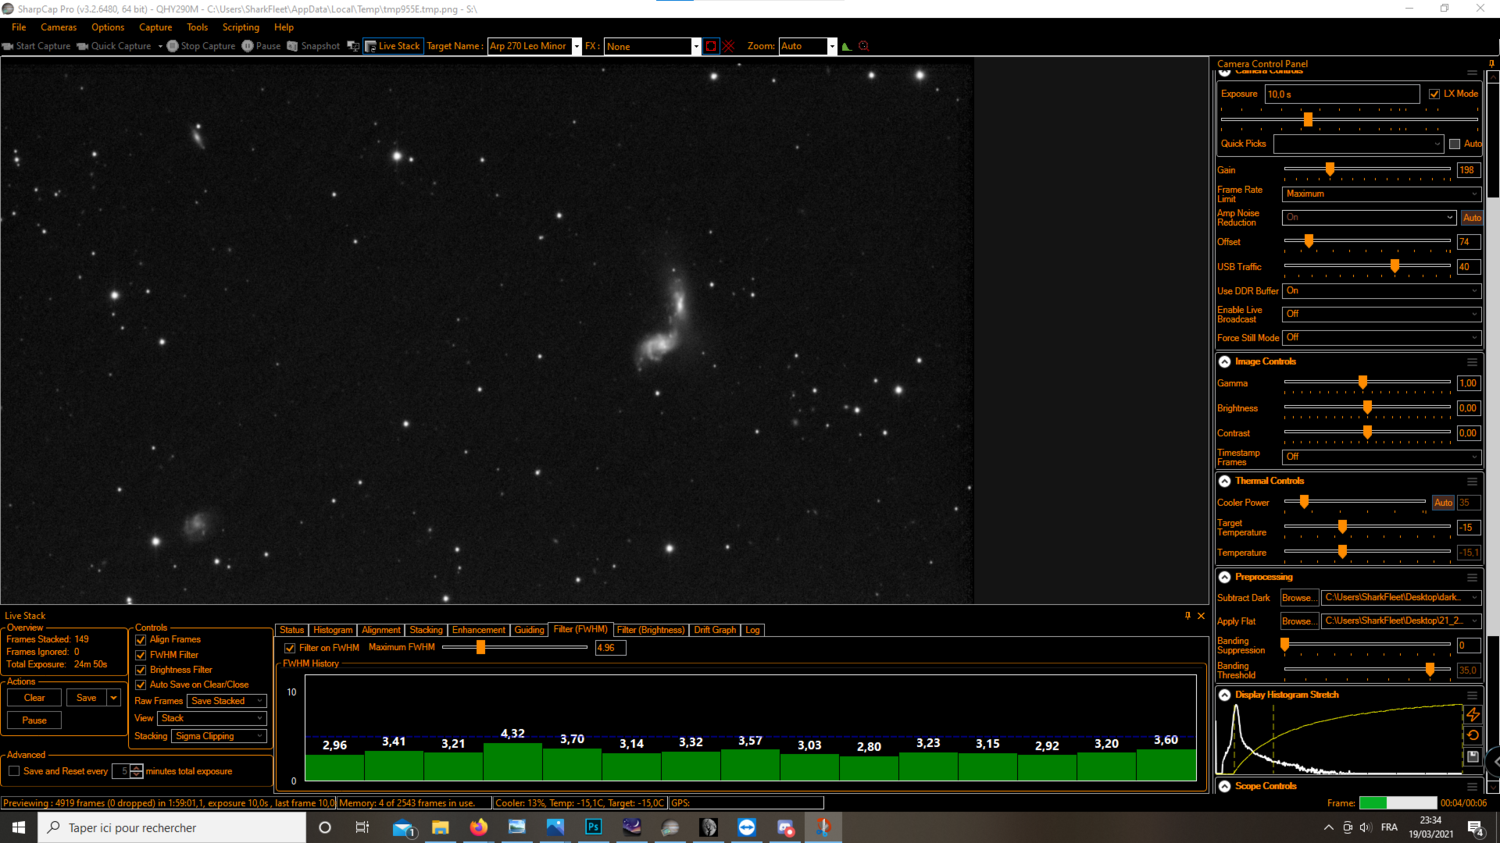Enable Save and Reset every checkbox
Image resolution: width=1500 pixels, height=843 pixels.
click(x=14, y=771)
